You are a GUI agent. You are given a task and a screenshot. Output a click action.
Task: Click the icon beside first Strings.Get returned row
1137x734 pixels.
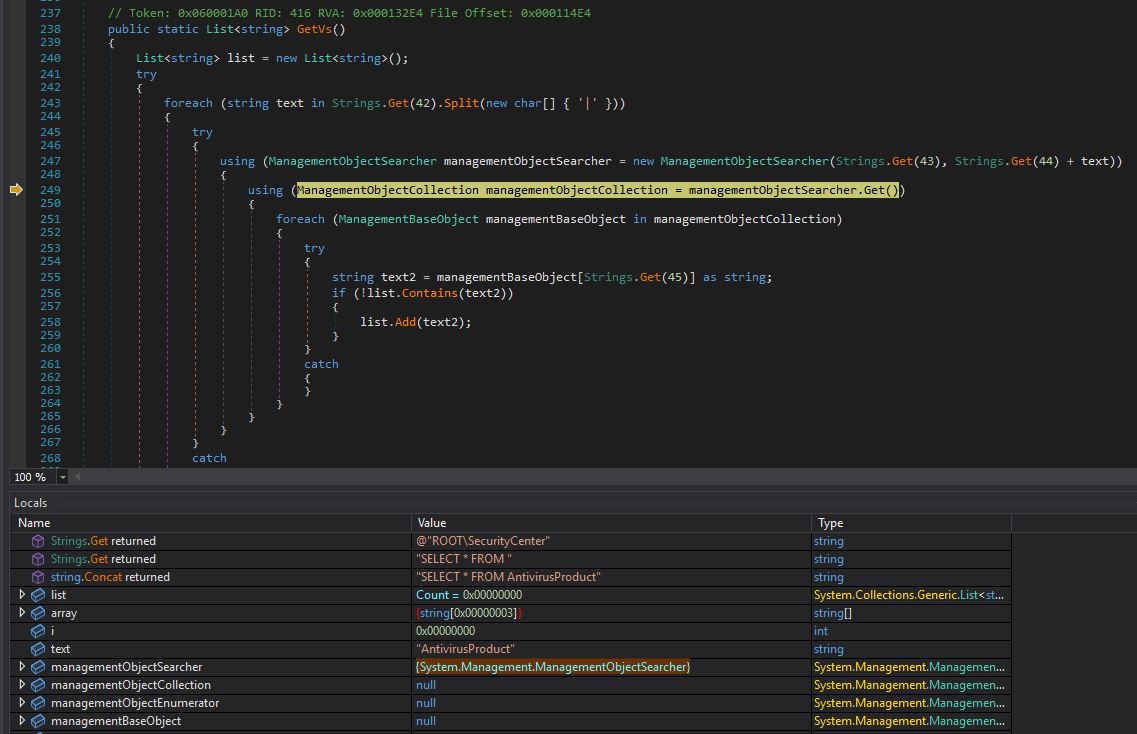point(38,541)
